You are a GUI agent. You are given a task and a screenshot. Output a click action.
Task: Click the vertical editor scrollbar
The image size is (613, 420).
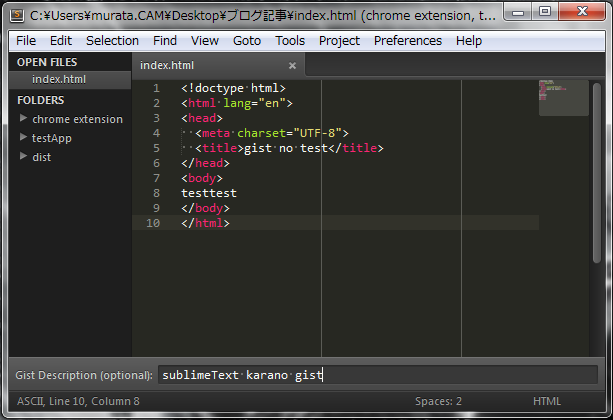pos(596,172)
